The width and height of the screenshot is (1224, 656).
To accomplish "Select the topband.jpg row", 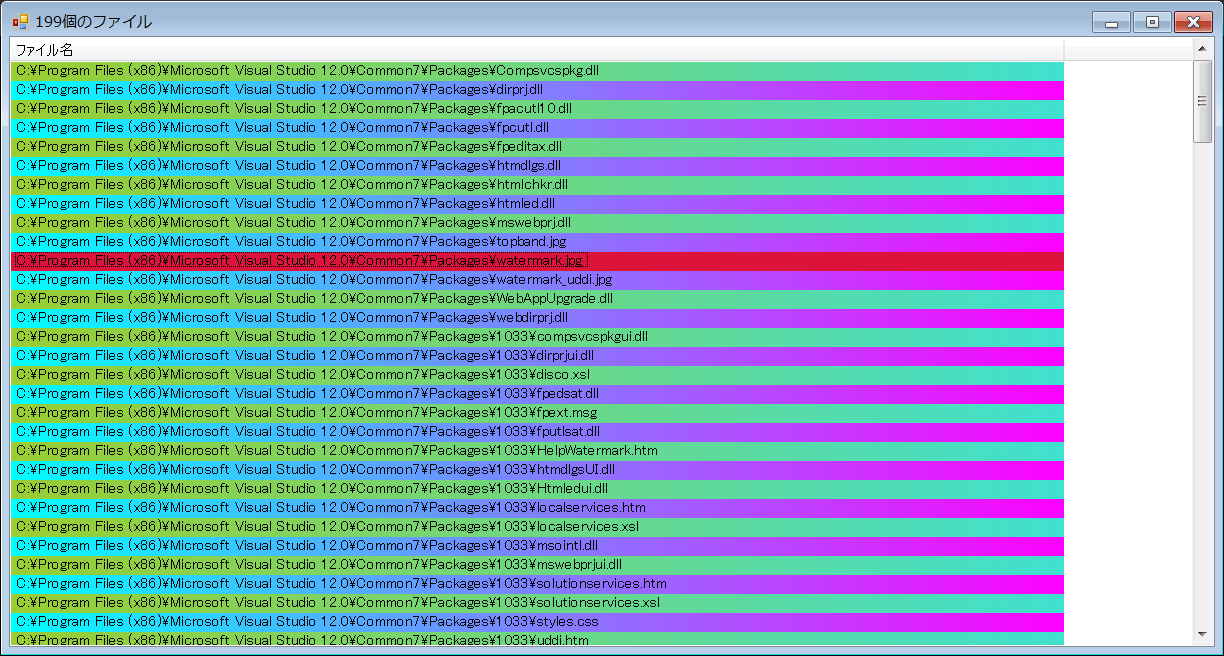I will point(537,242).
